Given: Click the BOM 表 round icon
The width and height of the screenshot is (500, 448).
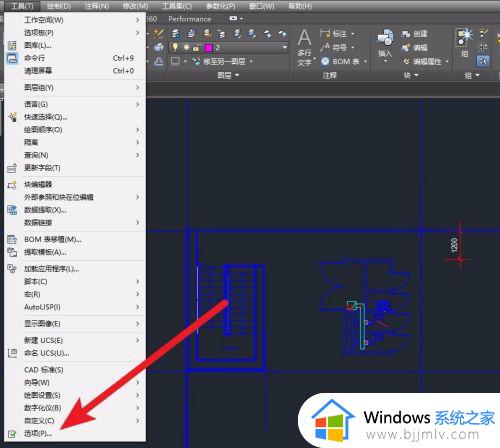Looking at the screenshot, I should pyautogui.click(x=325, y=62).
